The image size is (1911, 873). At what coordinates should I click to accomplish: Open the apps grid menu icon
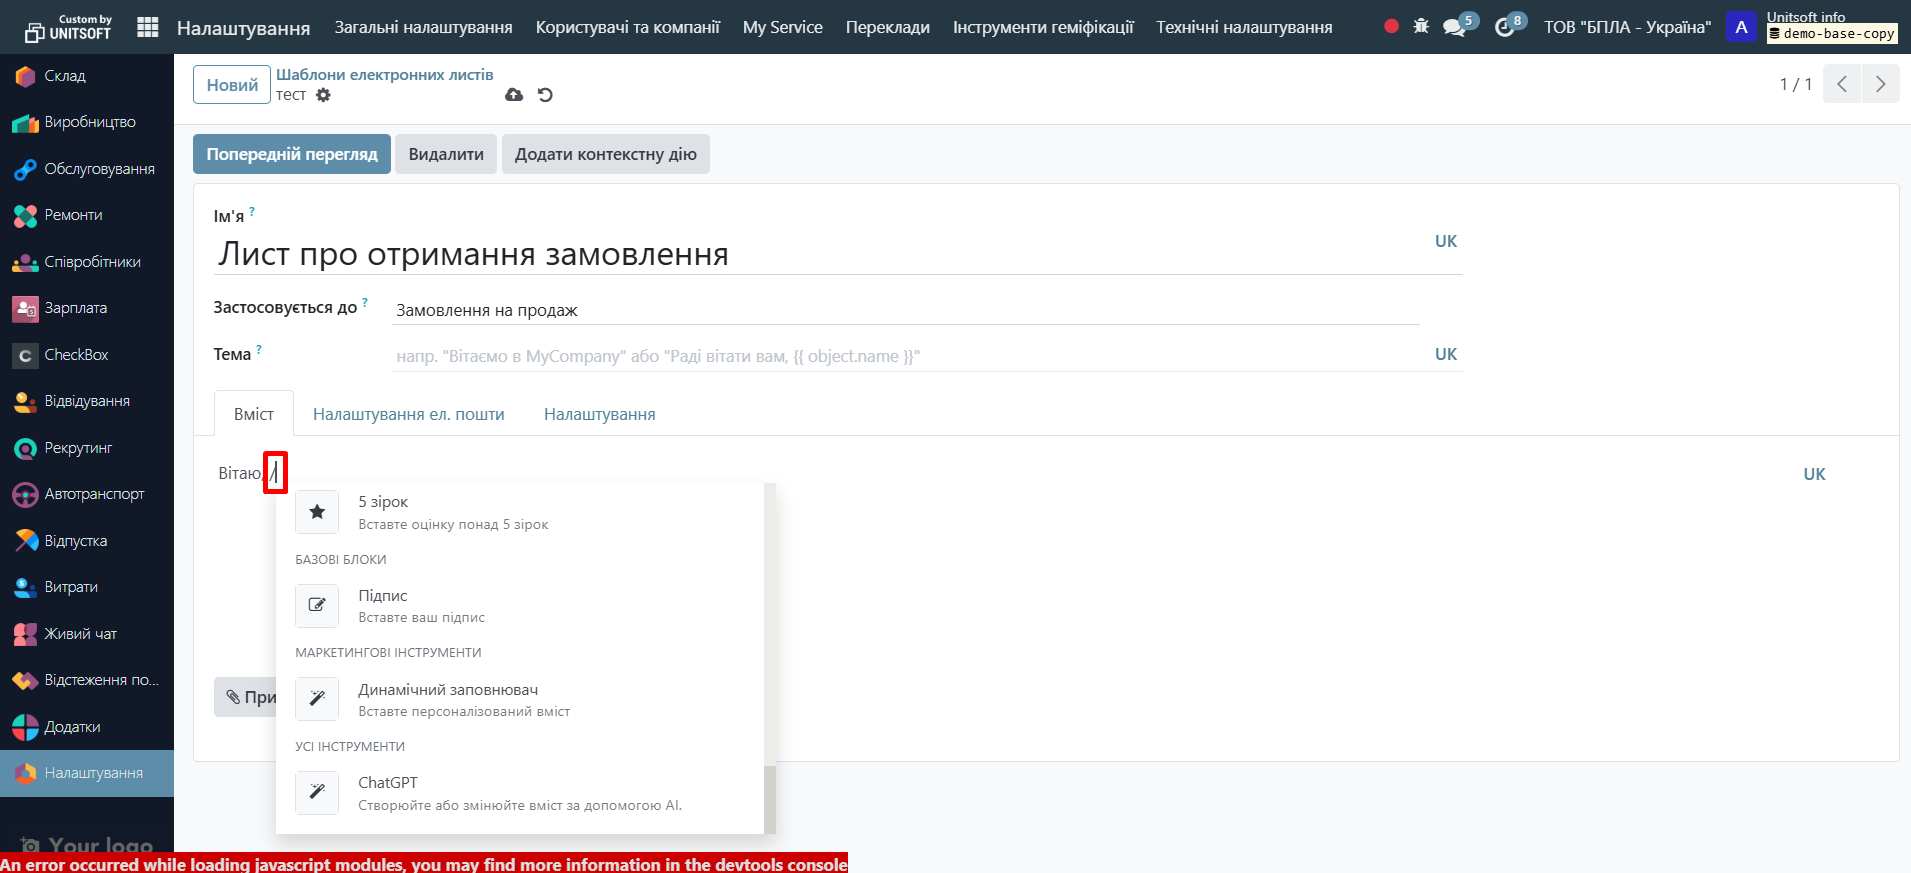(147, 27)
